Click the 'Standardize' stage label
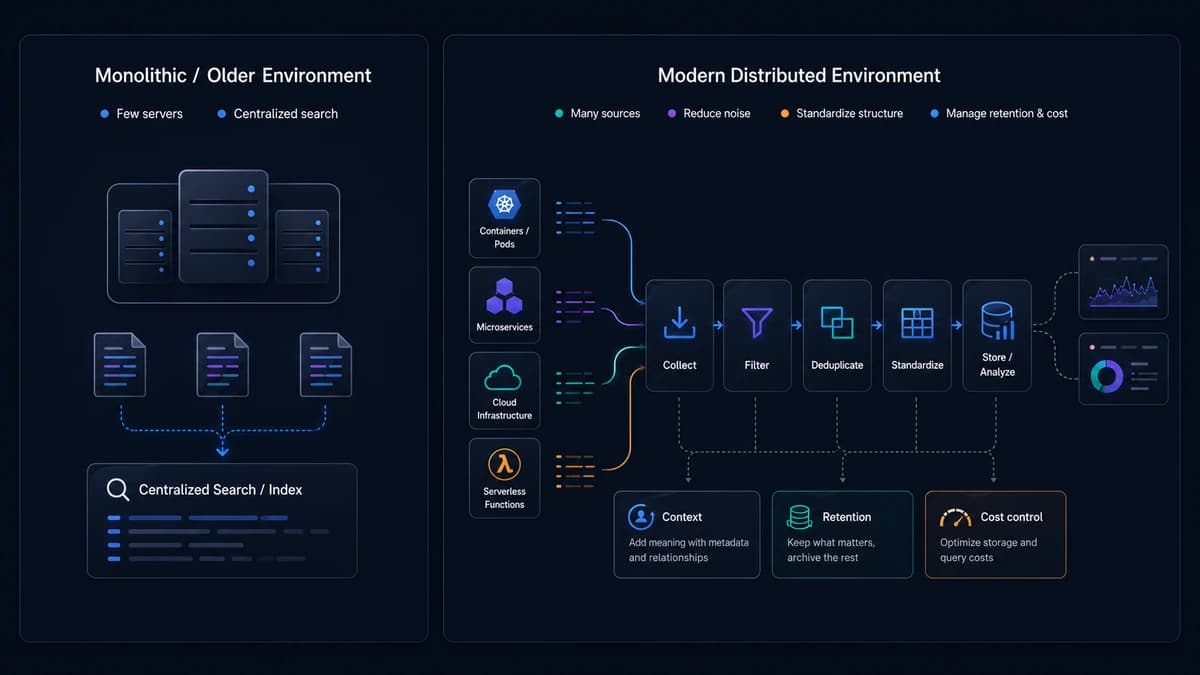Image resolution: width=1200 pixels, height=675 pixels. (917, 365)
